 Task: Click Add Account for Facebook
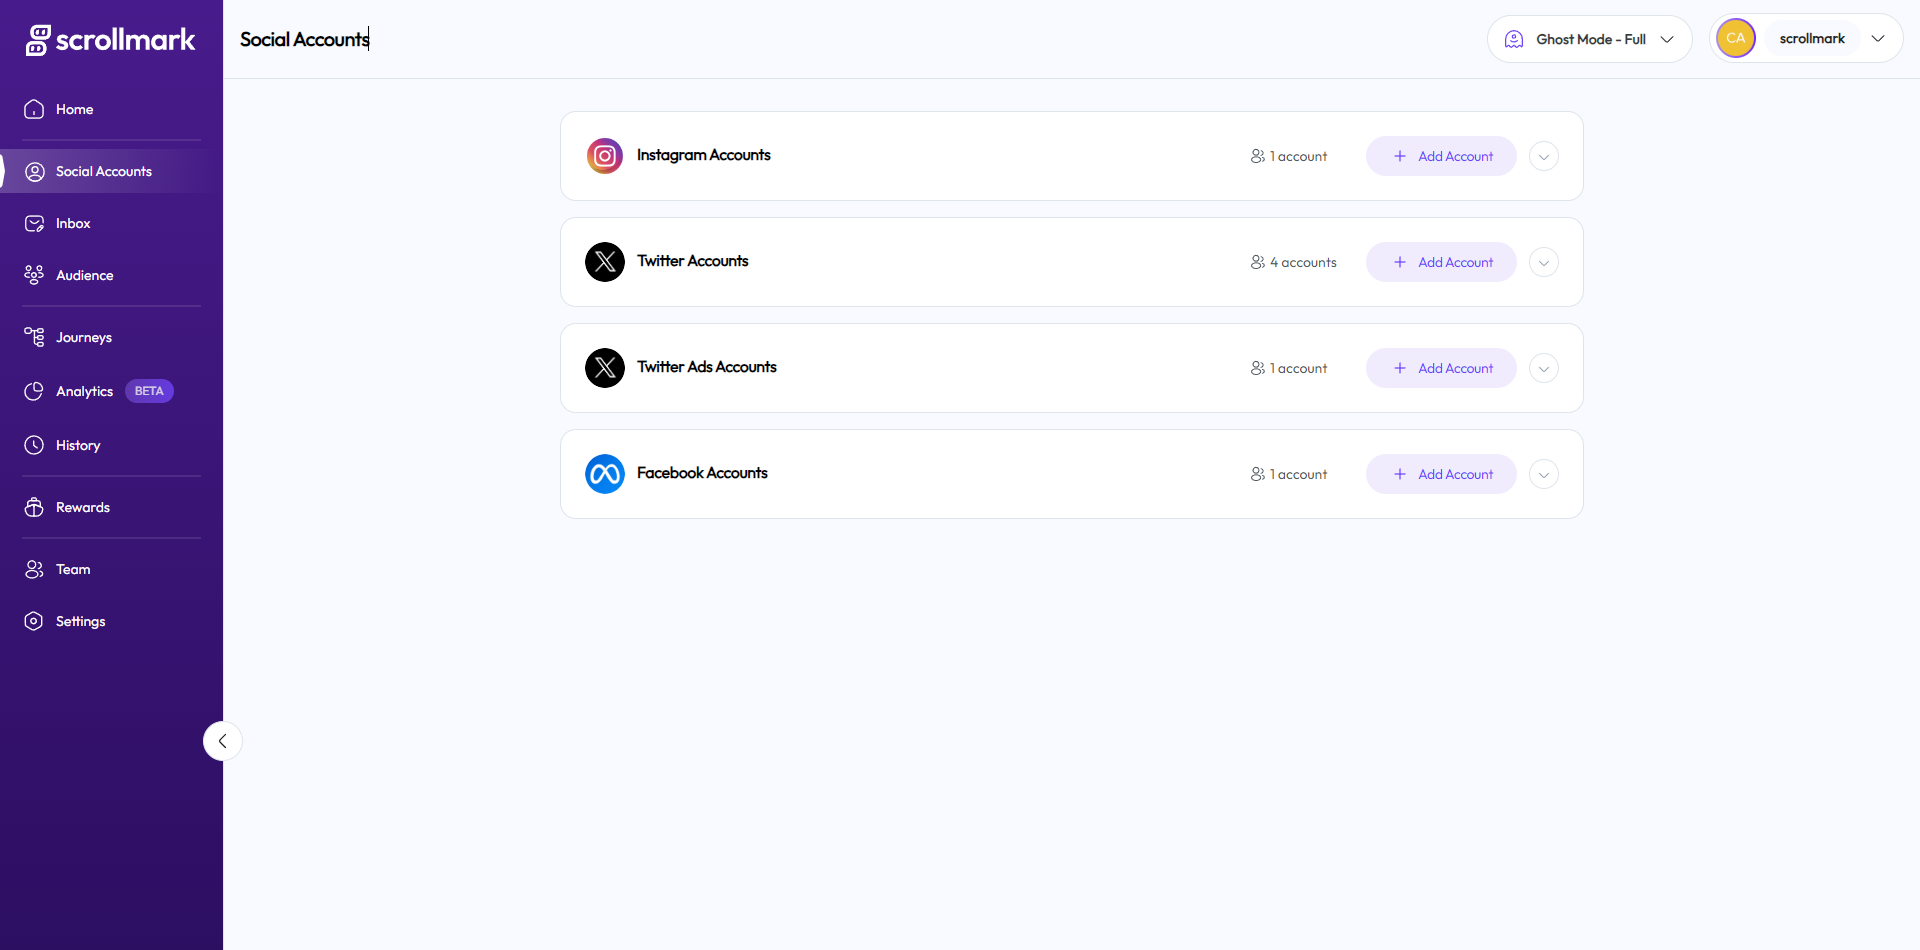[1441, 474]
